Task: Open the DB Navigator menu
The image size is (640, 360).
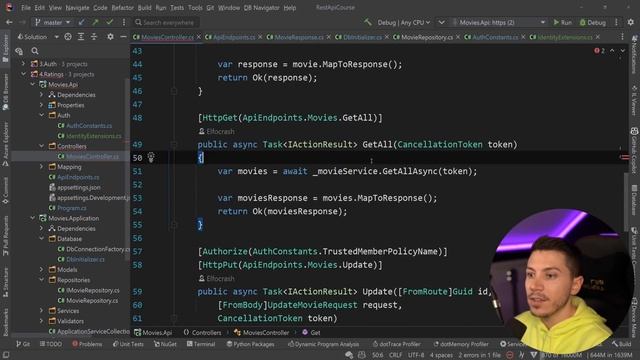Action: pos(262,7)
